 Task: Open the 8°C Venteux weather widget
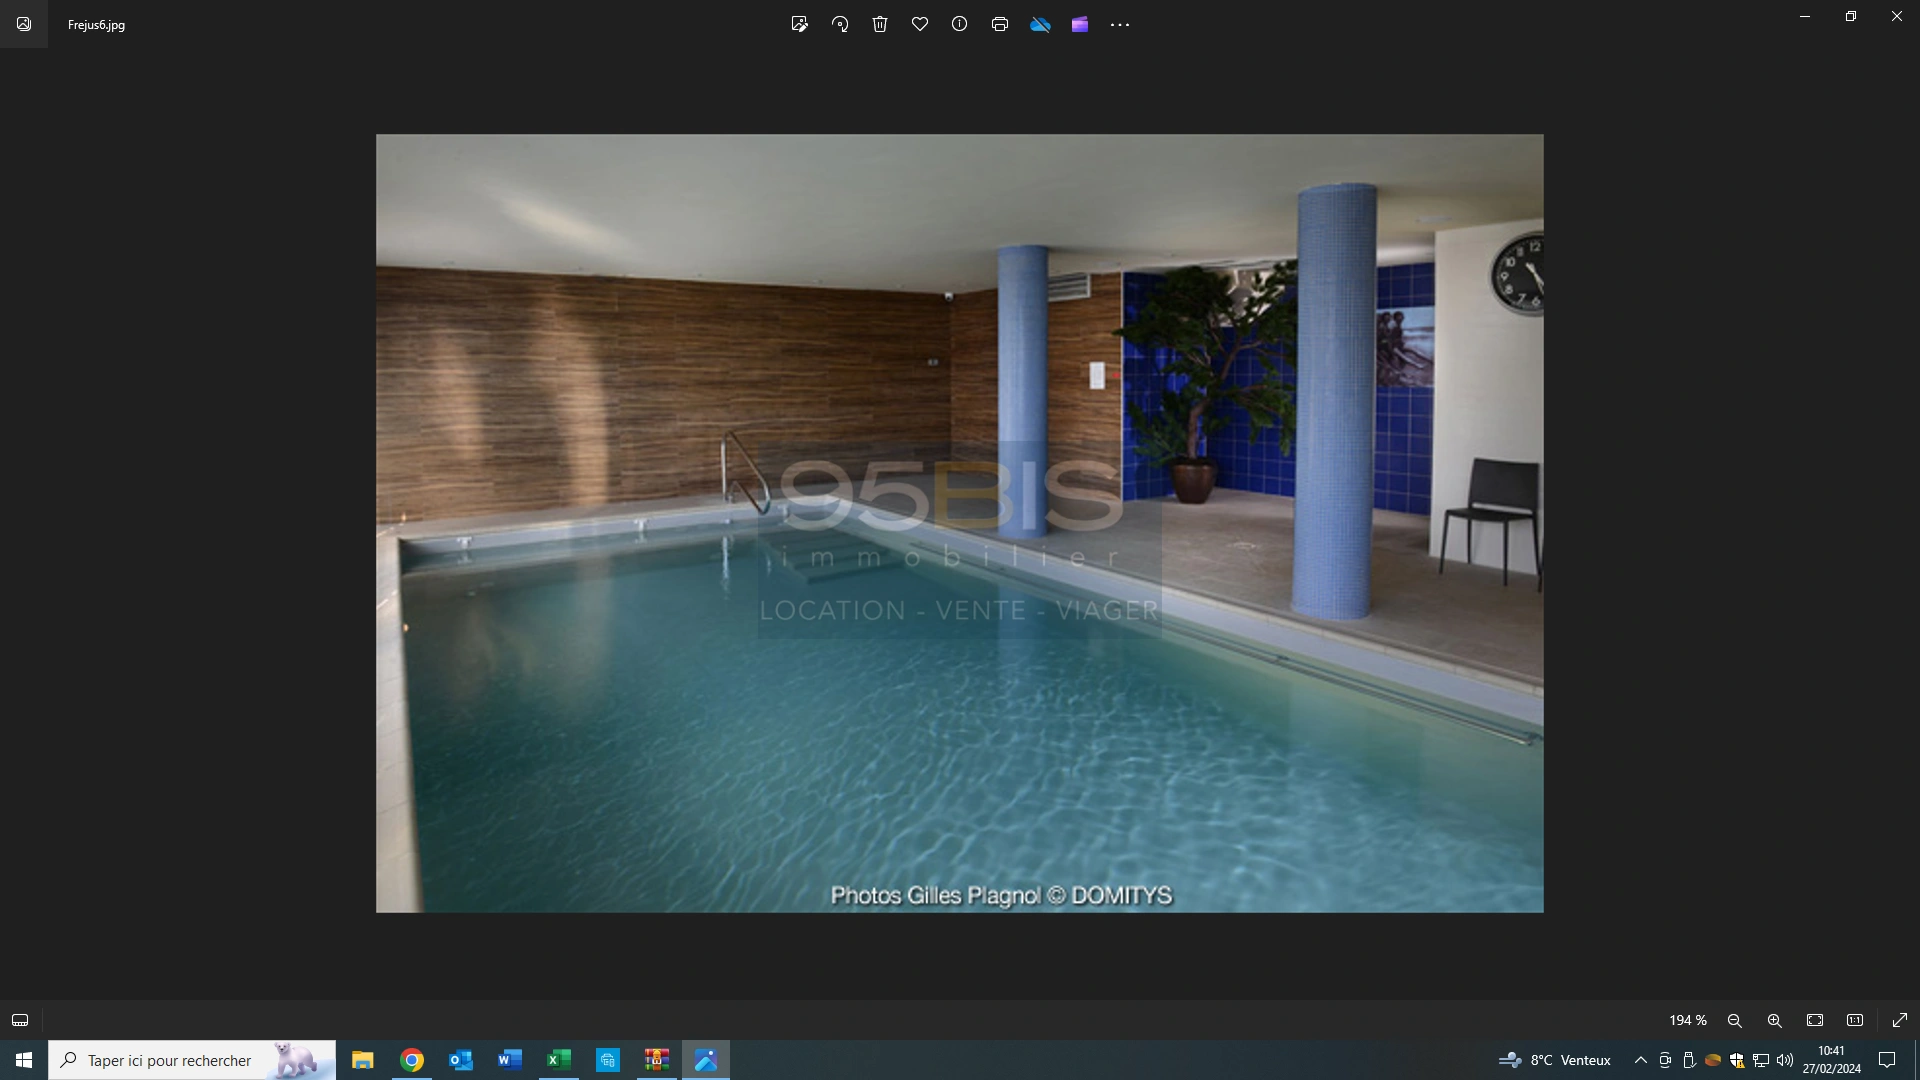tap(1556, 1060)
